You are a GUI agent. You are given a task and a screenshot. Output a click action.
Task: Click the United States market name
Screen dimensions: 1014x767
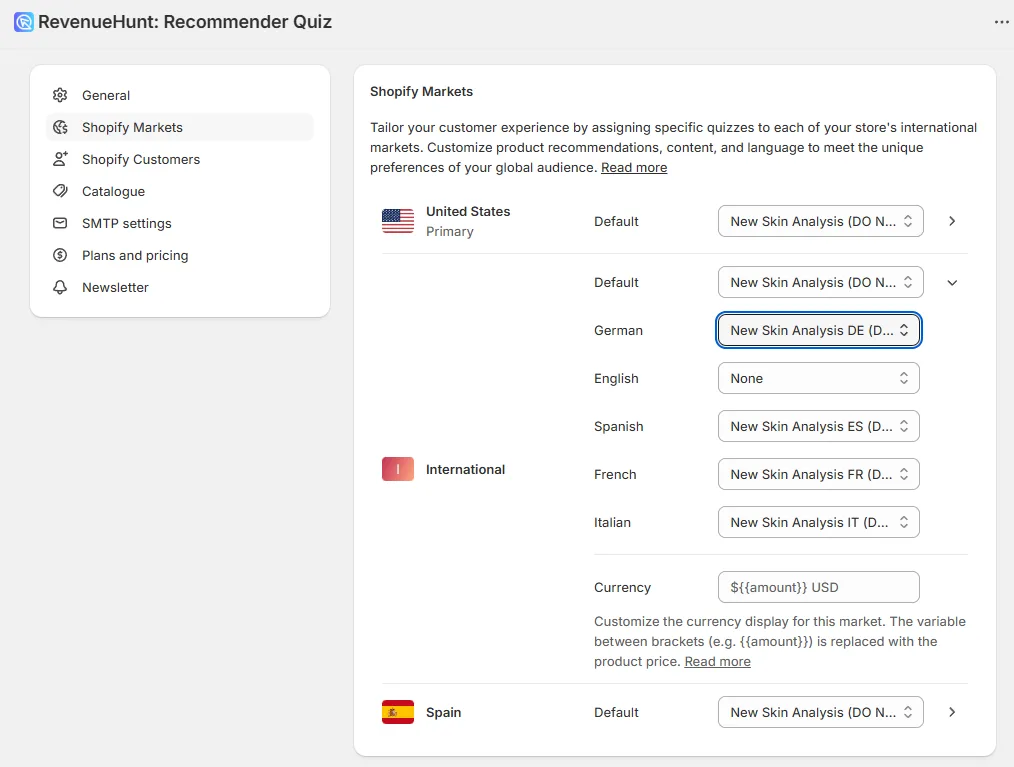click(468, 211)
